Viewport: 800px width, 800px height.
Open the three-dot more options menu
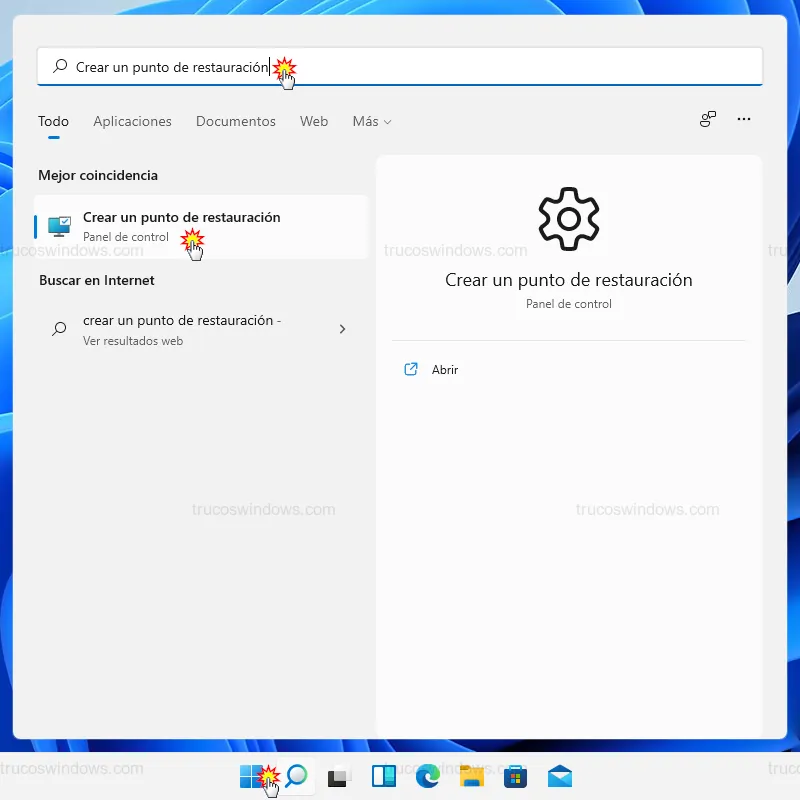click(744, 119)
